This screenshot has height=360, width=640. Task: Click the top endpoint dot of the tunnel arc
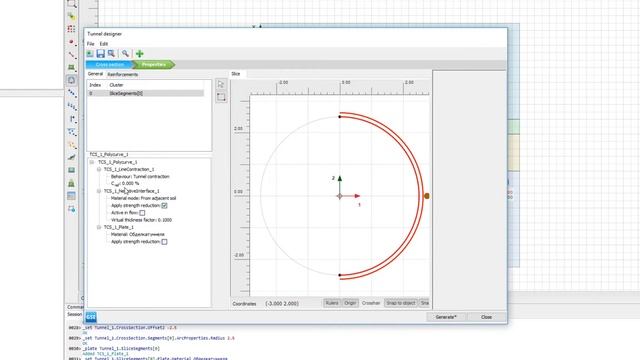340,117
